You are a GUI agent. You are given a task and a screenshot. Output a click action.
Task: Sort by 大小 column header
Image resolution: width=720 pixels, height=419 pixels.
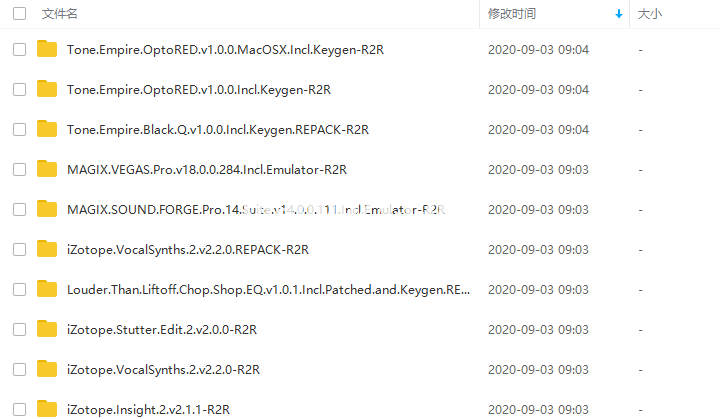(650, 14)
